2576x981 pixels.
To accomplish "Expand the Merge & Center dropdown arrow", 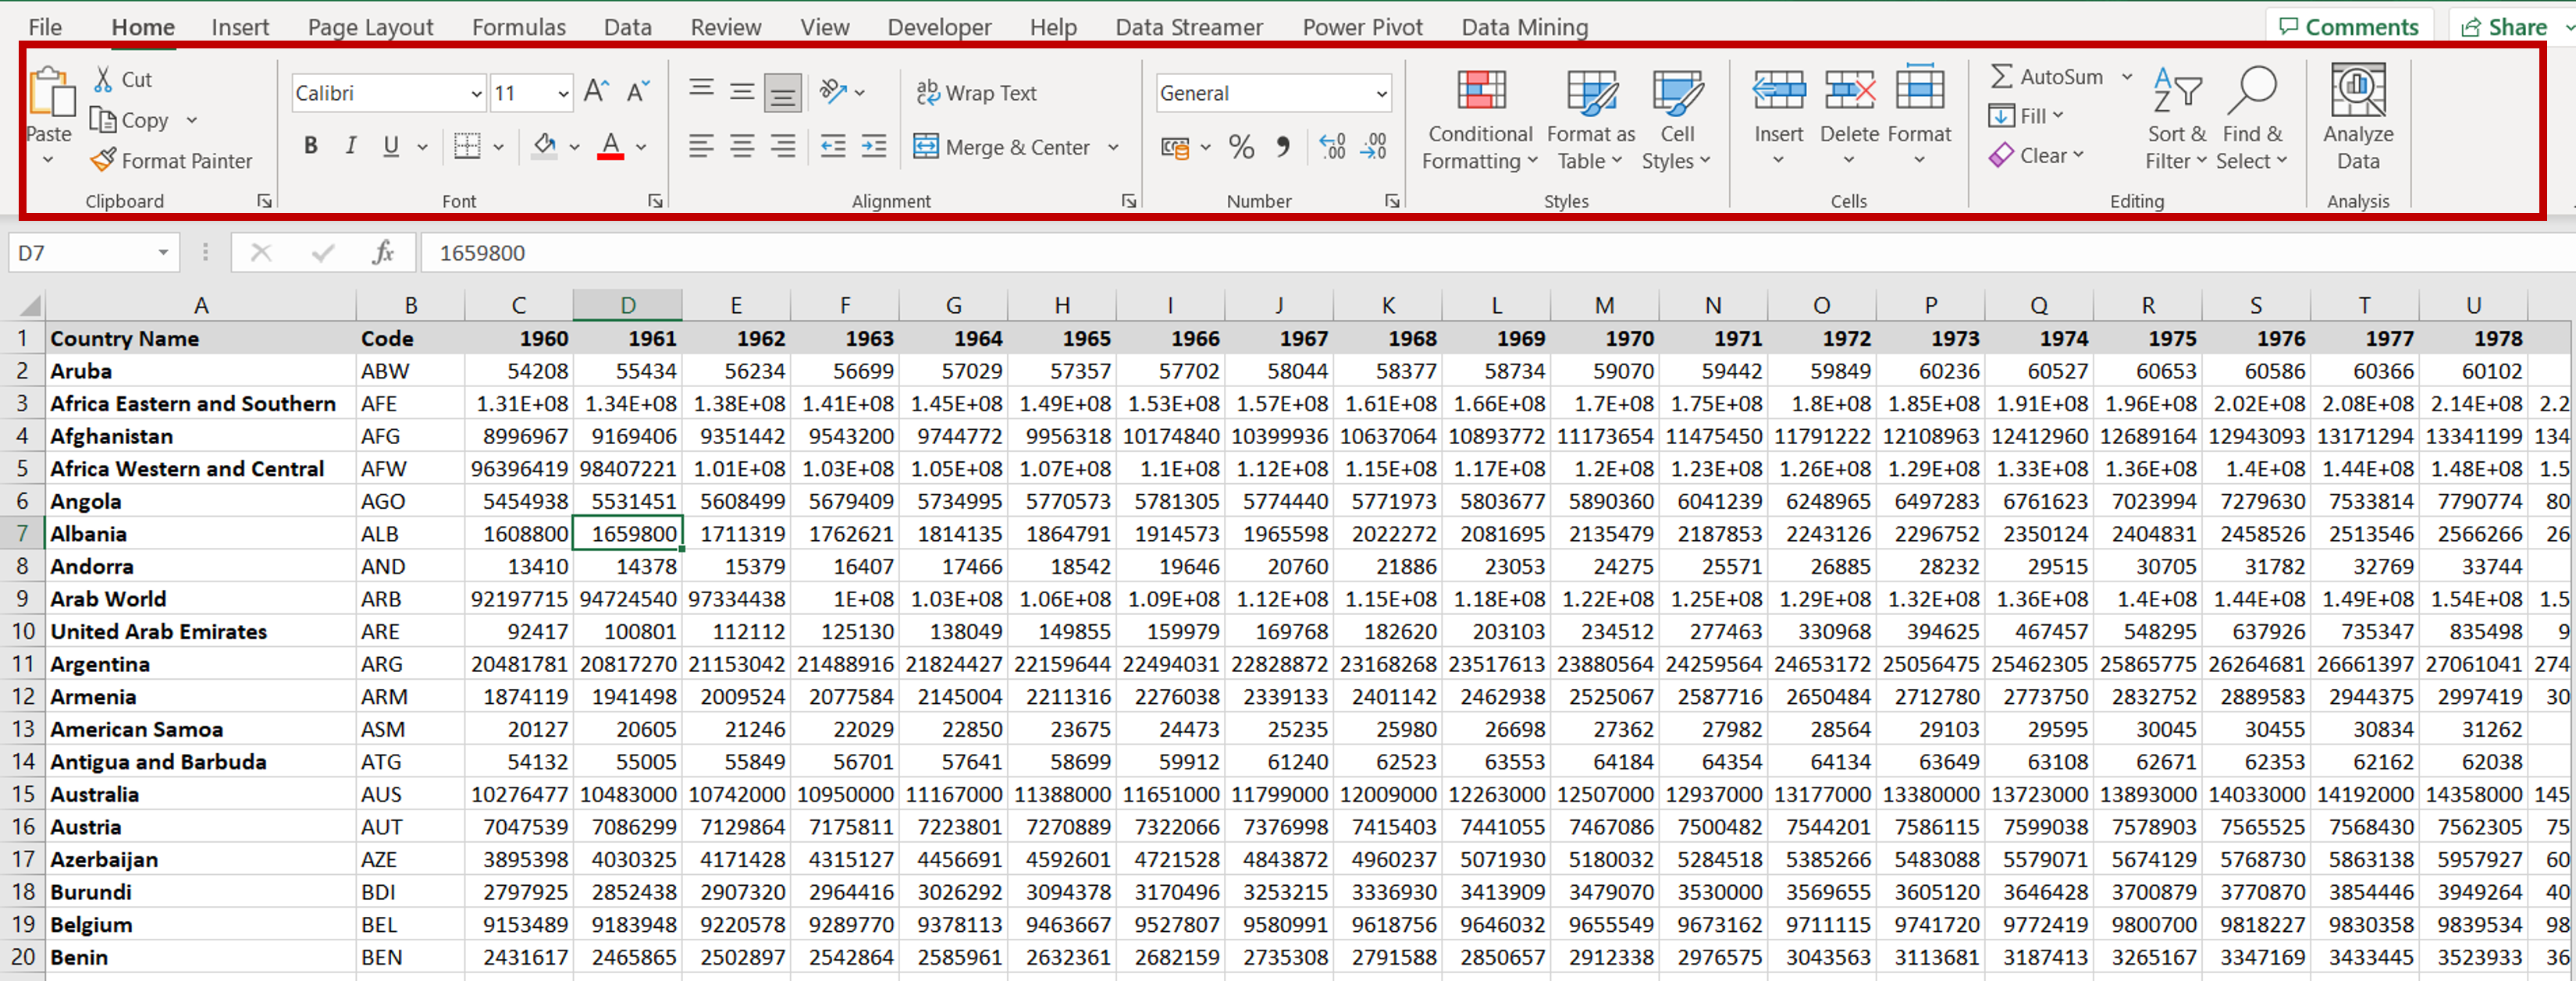I will pyautogui.click(x=1113, y=147).
